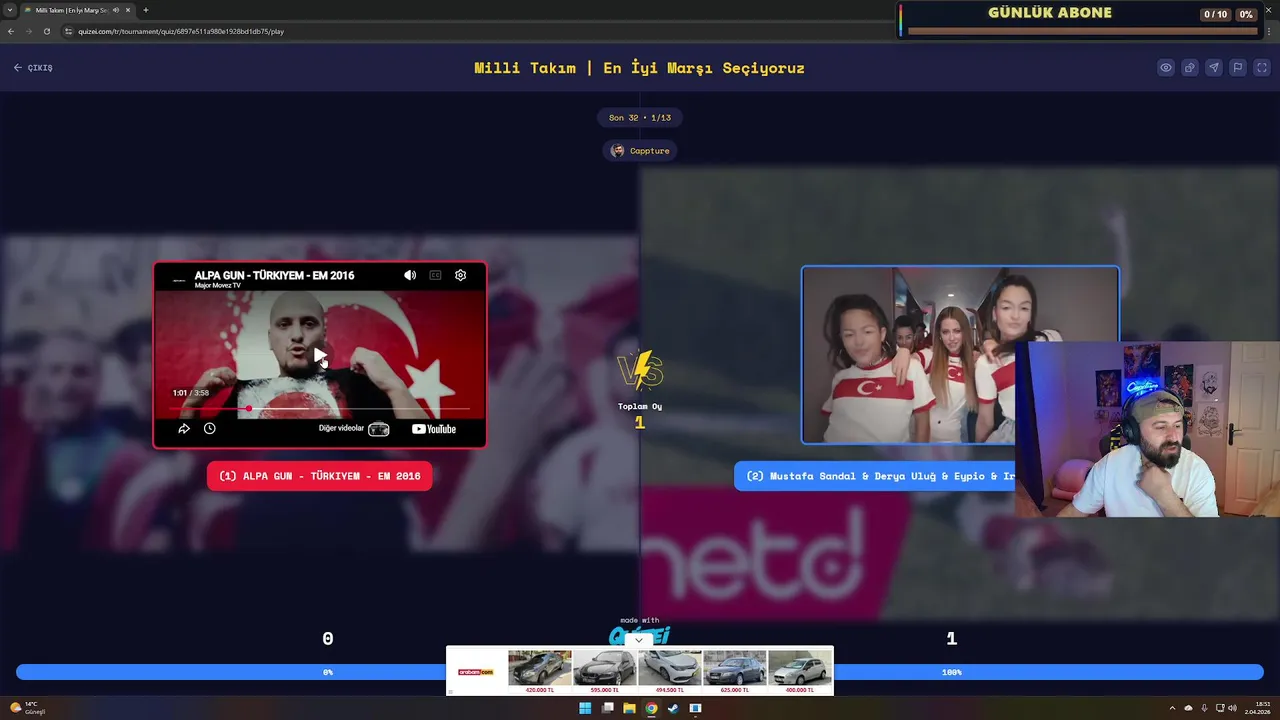
Task: Open the Windows Start menu
Action: point(585,708)
